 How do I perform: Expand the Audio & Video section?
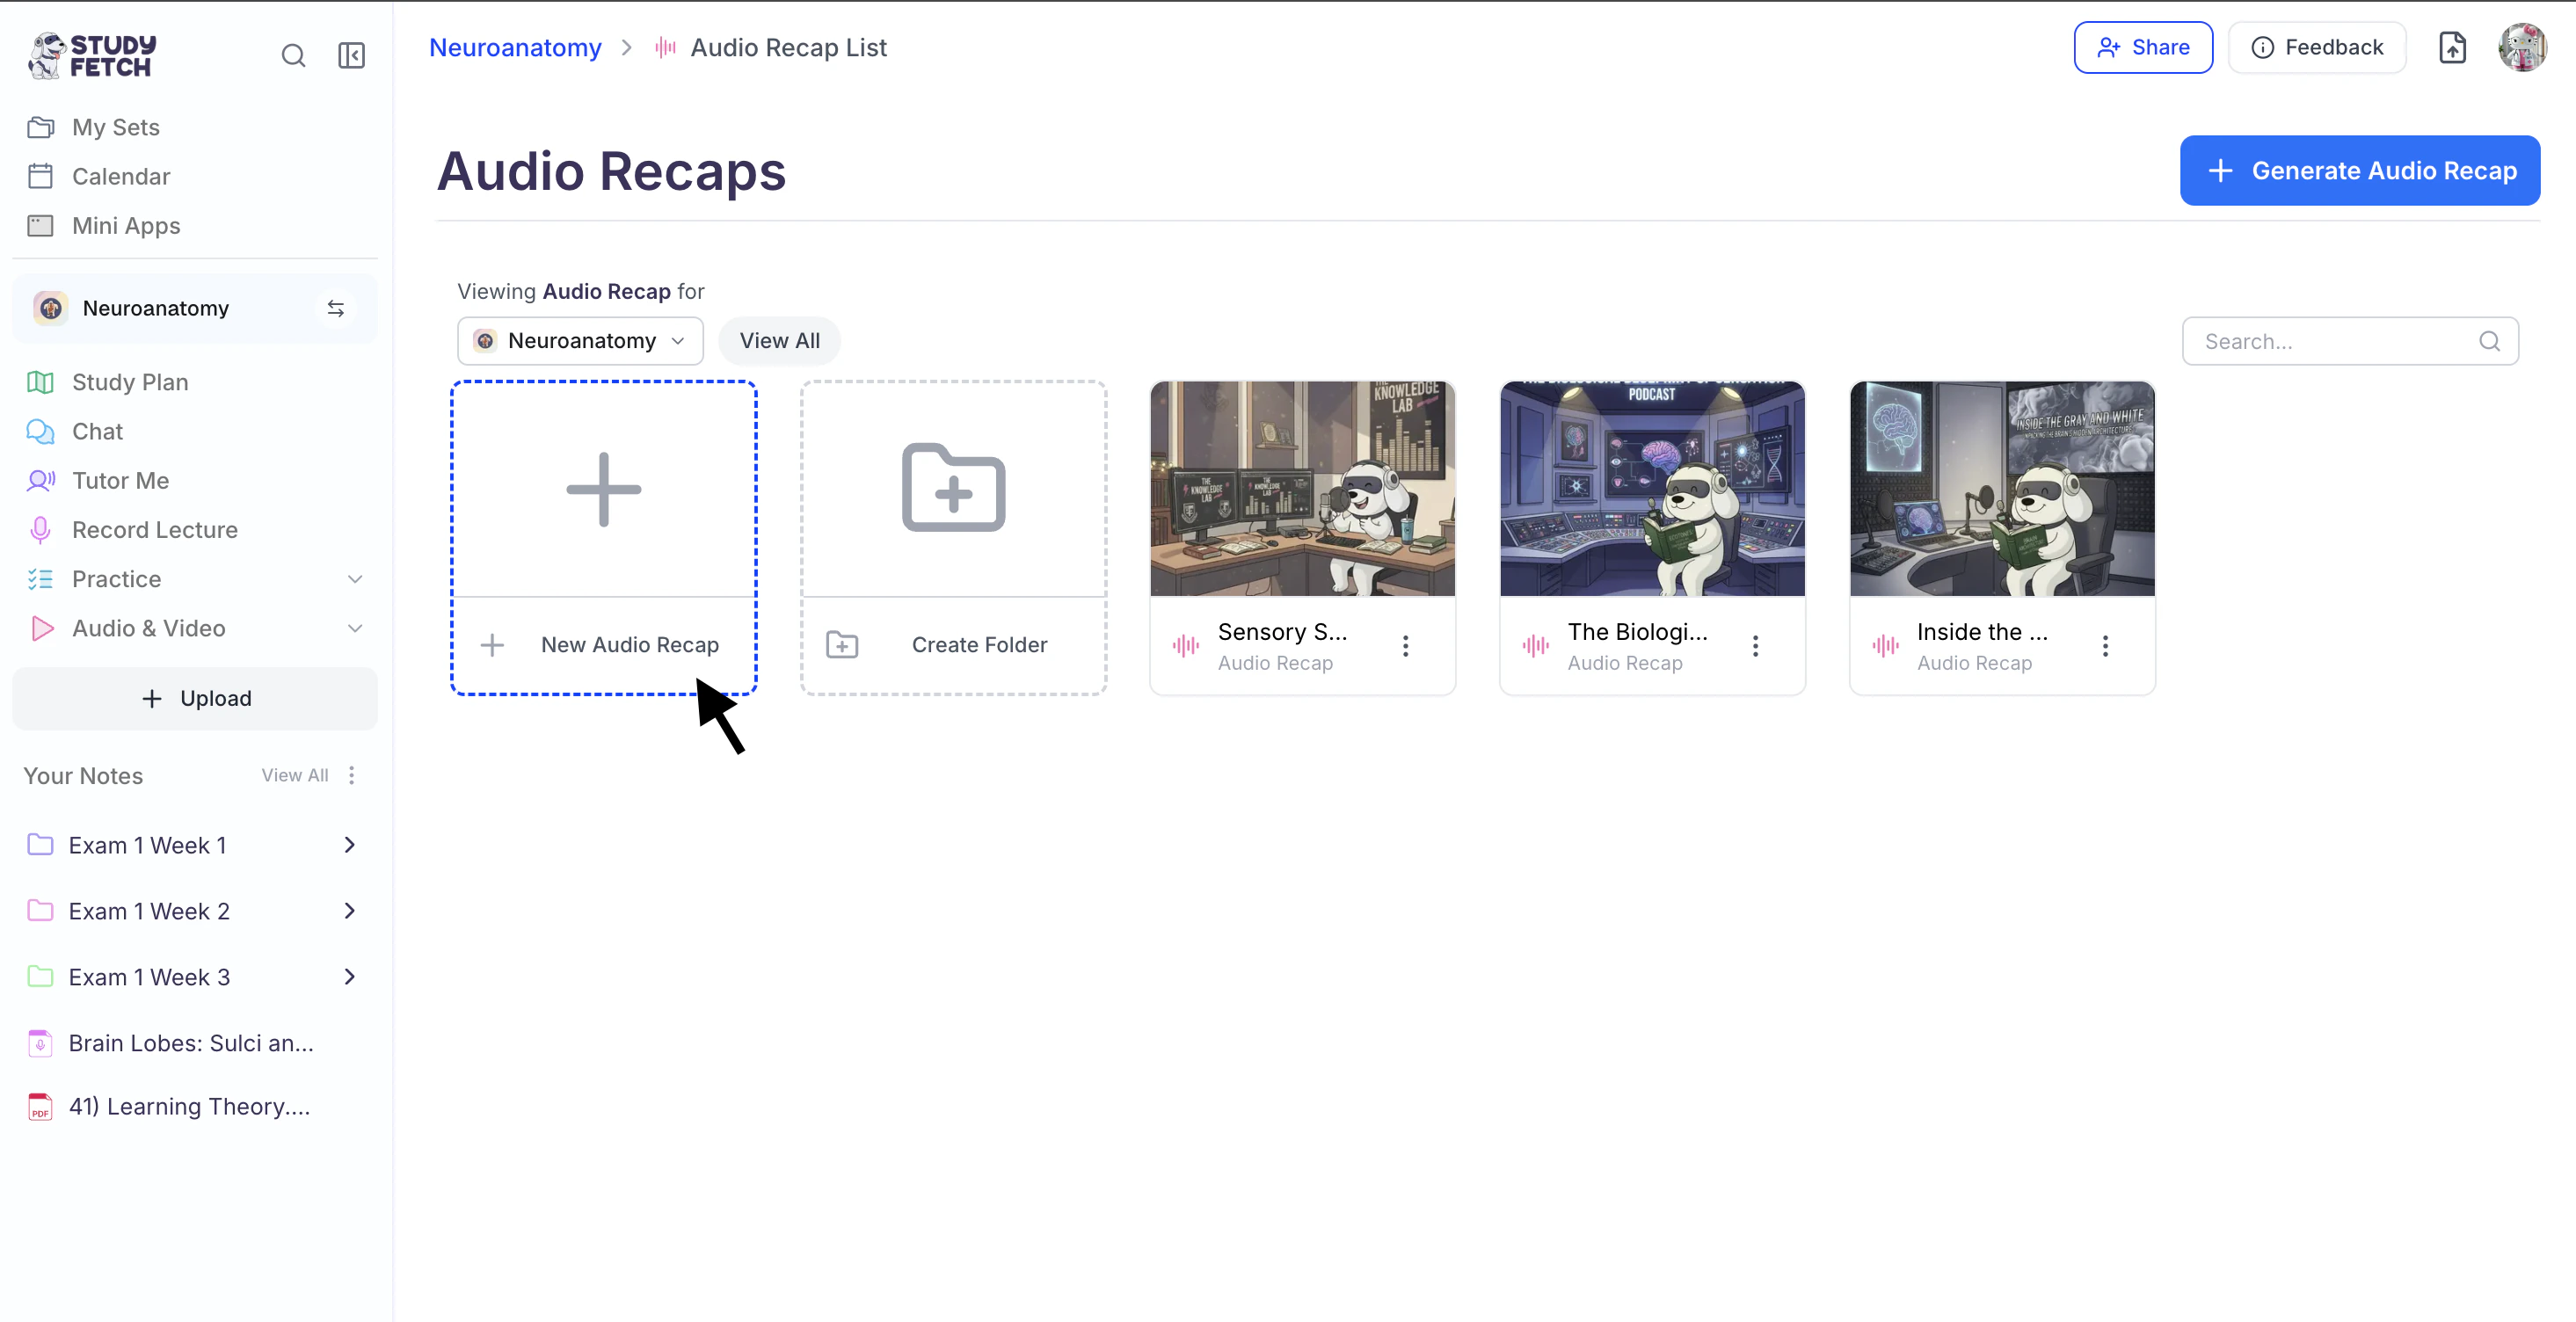point(354,628)
